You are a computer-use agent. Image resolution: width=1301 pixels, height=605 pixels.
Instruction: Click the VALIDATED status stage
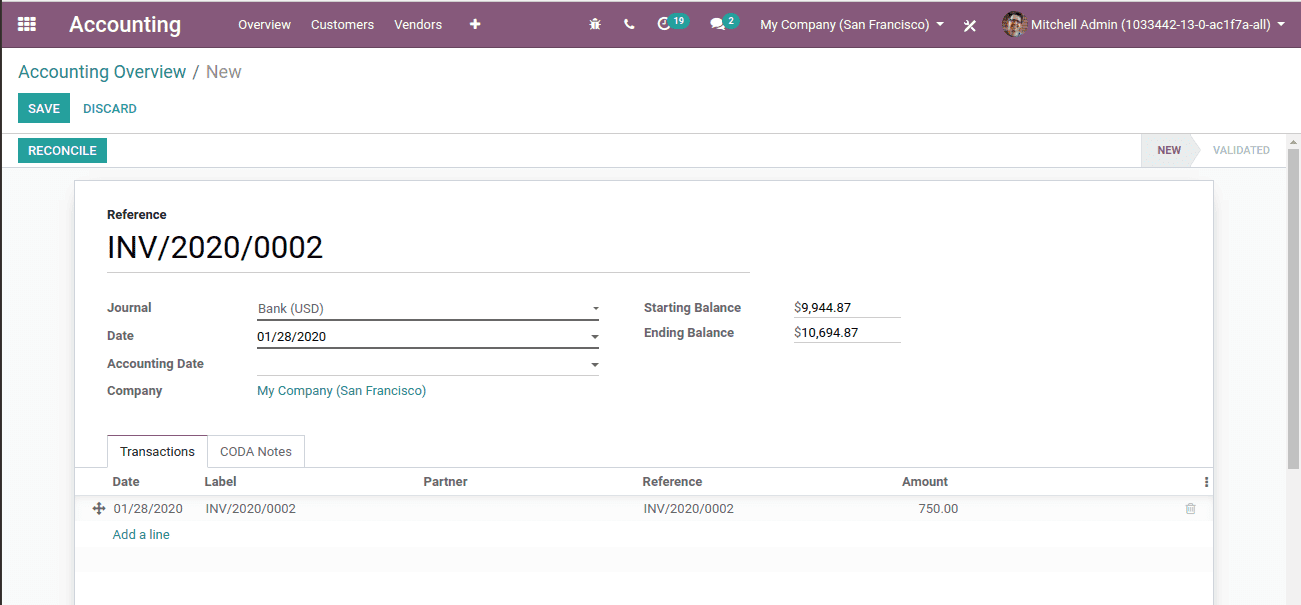[x=1241, y=151]
